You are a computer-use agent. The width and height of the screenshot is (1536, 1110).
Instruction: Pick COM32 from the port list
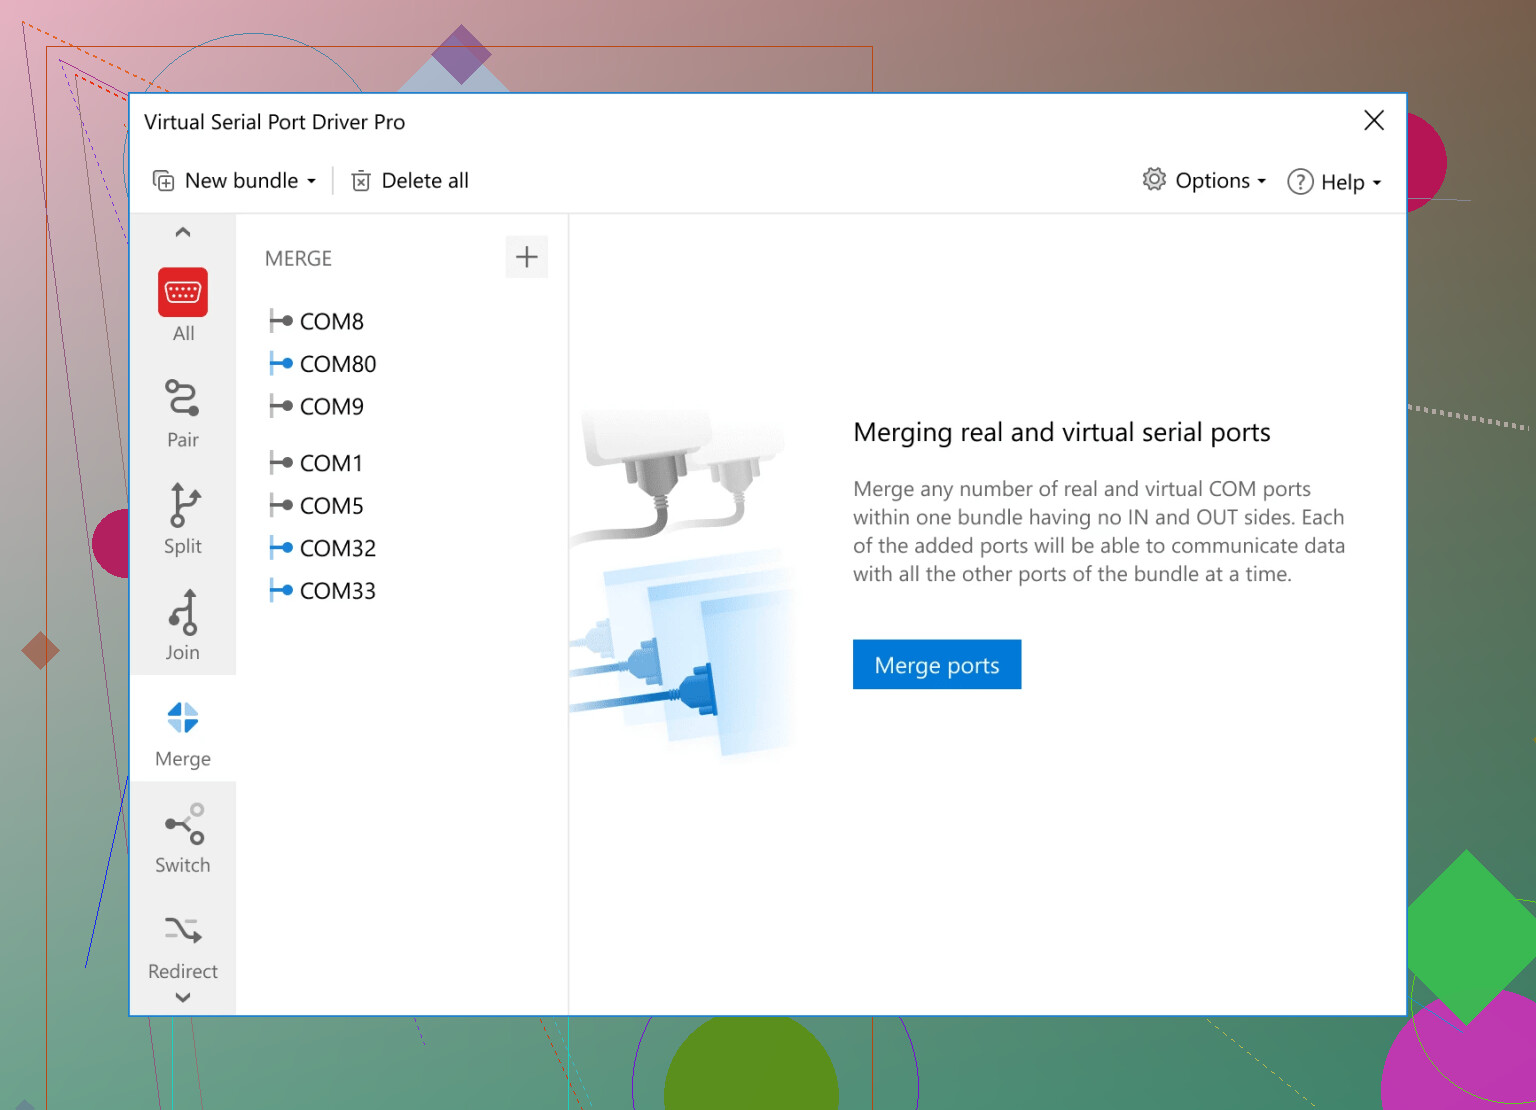point(337,548)
